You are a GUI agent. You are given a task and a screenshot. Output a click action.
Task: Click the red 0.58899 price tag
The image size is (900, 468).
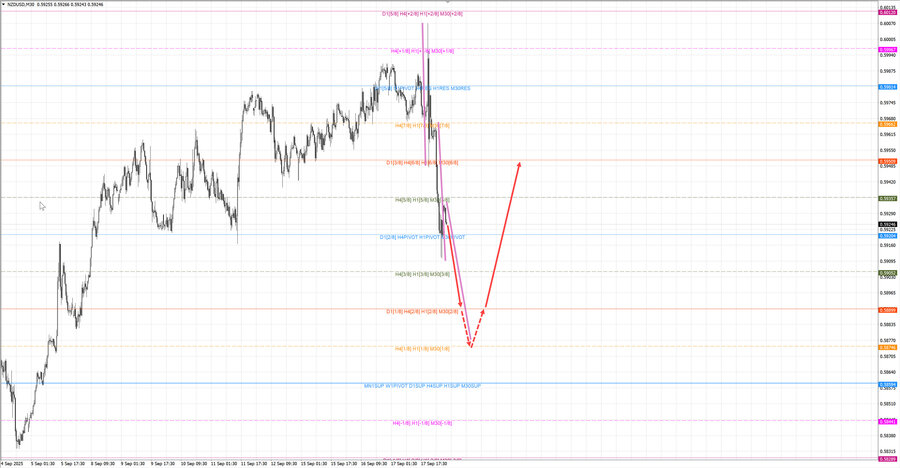tap(887, 310)
